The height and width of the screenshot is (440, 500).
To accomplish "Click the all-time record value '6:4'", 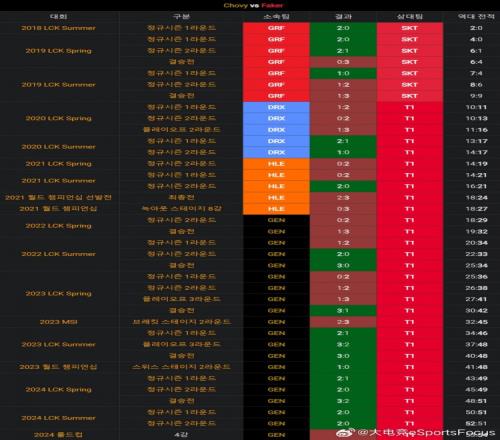I will (x=476, y=62).
